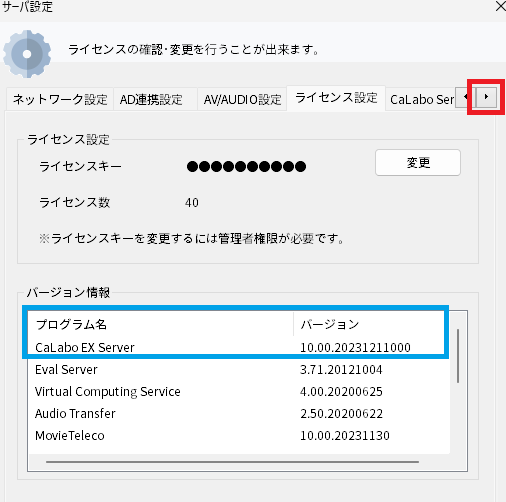Click the license count value 40
The width and height of the screenshot is (506, 502).
pyautogui.click(x=192, y=202)
